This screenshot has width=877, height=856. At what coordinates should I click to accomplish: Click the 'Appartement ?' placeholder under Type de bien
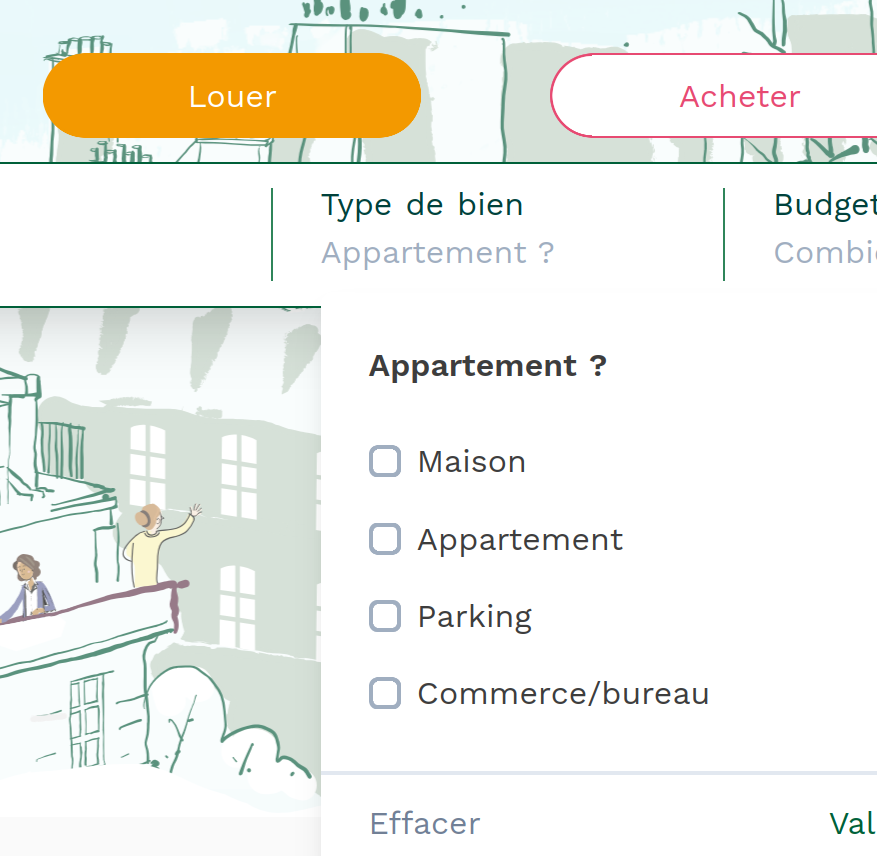437,253
